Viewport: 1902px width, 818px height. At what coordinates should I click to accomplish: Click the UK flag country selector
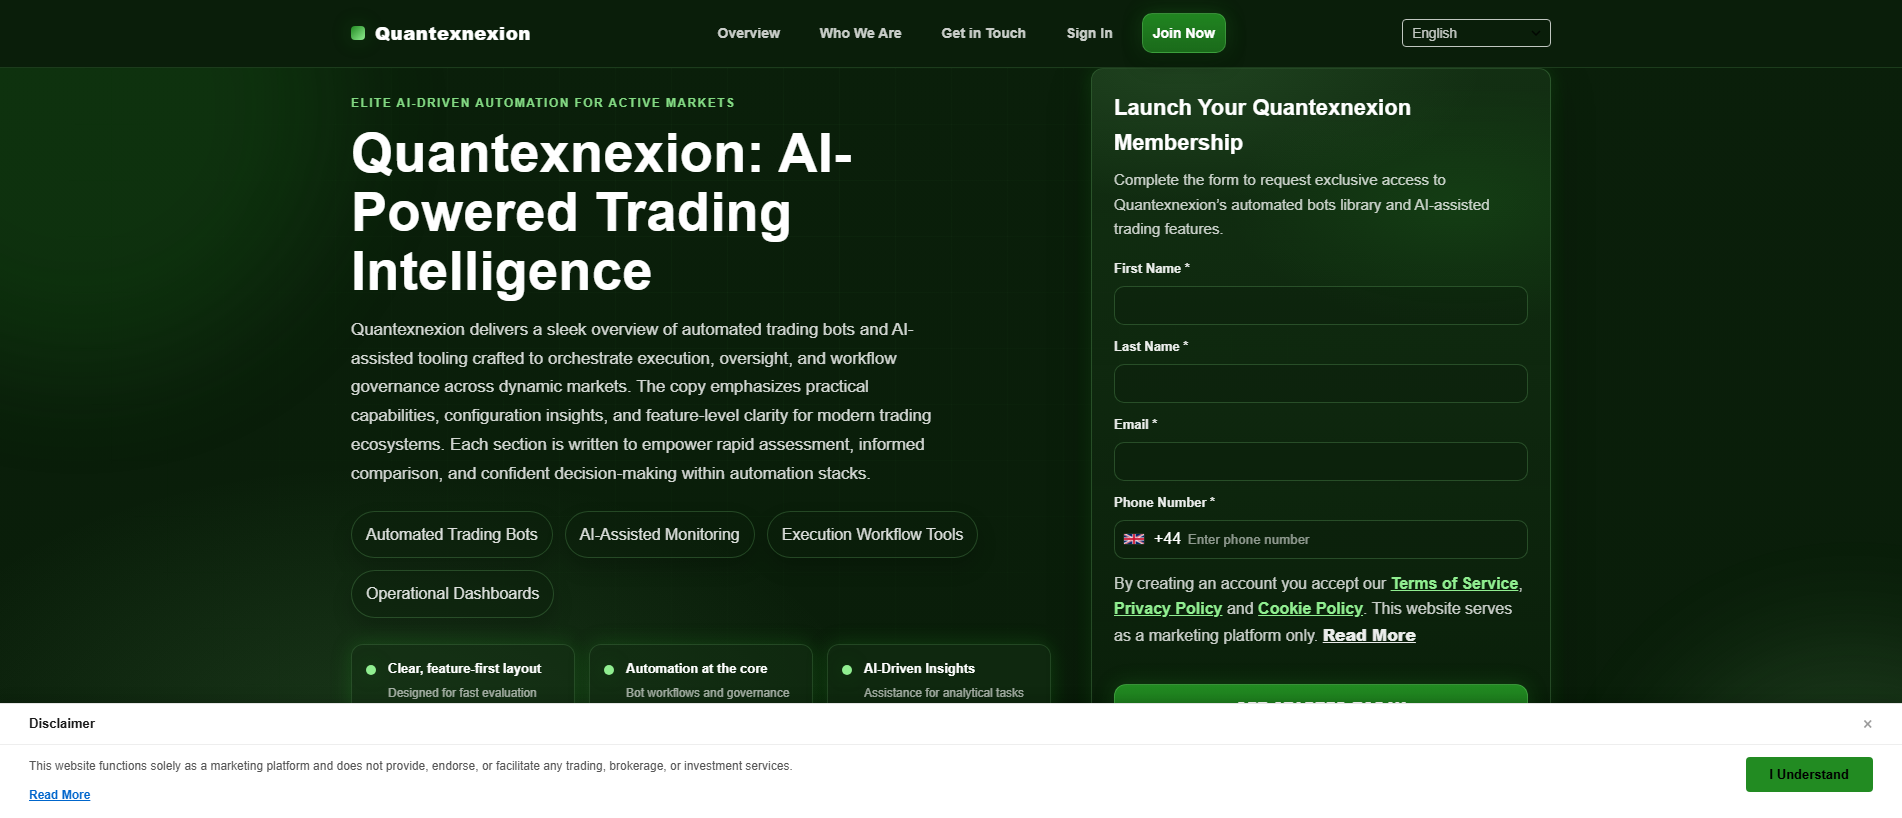[x=1134, y=539]
